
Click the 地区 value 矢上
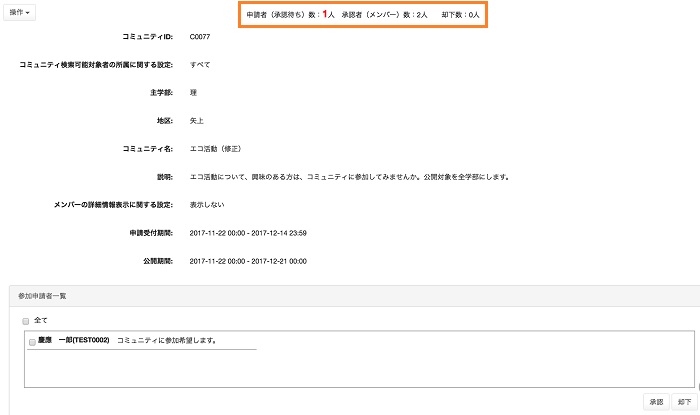tap(196, 121)
